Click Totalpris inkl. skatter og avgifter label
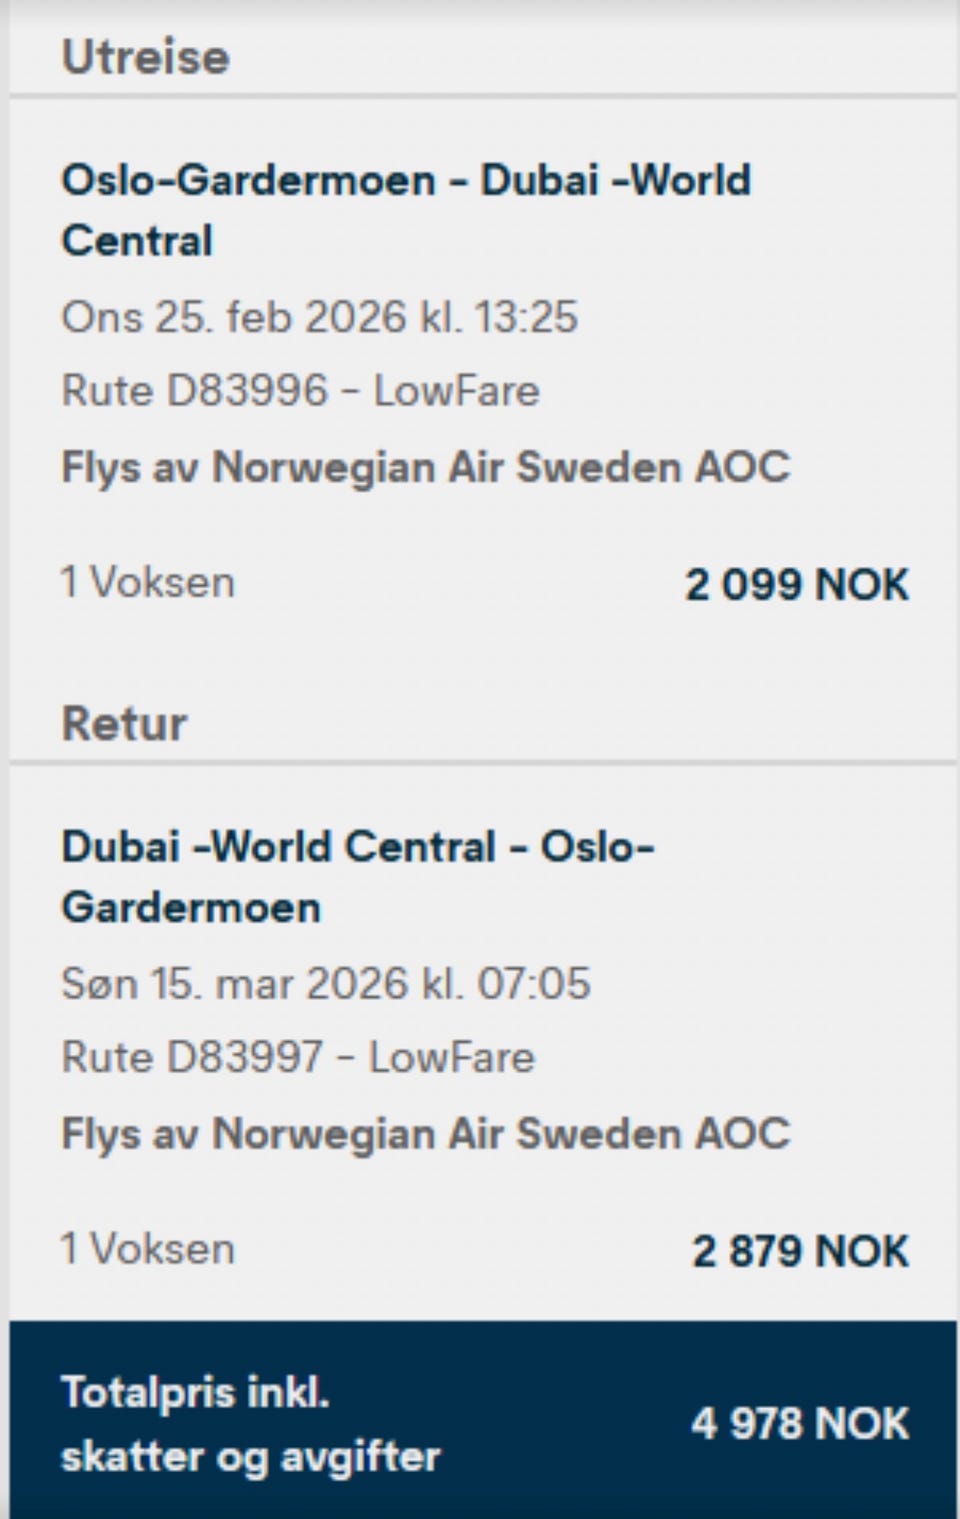This screenshot has height=1519, width=960. pyautogui.click(x=250, y=1424)
